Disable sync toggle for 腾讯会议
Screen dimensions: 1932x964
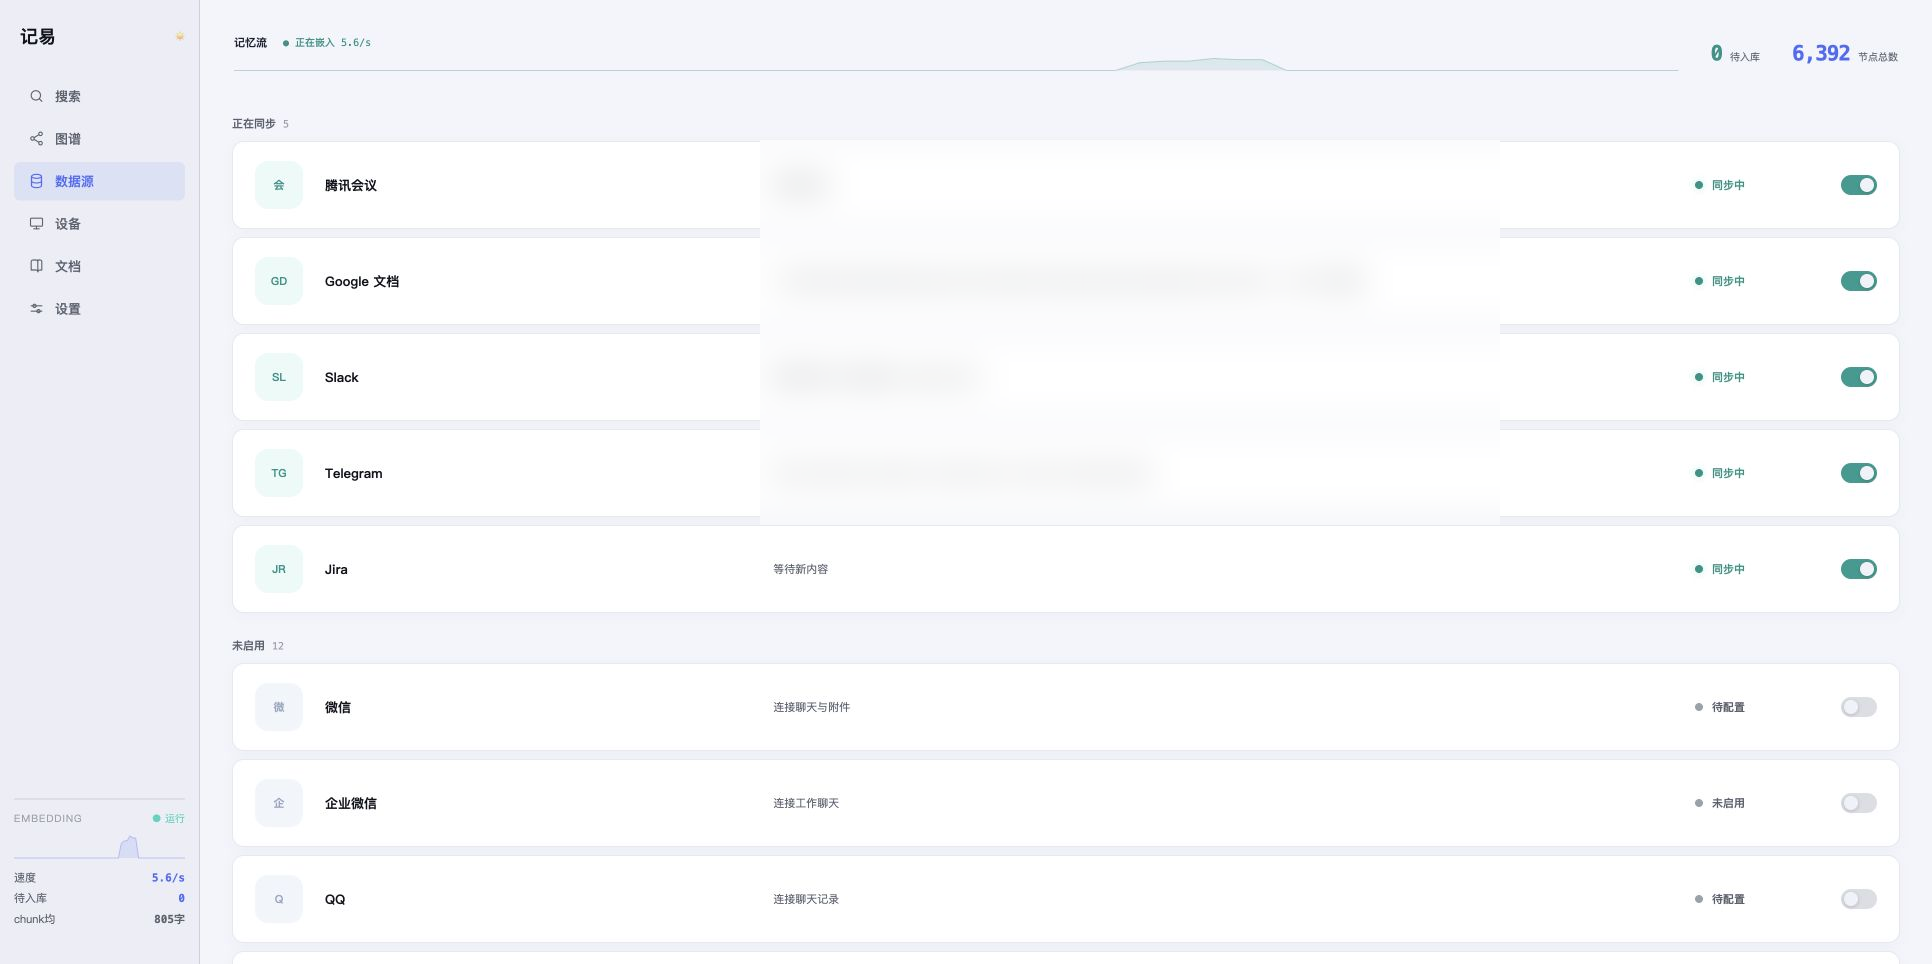1858,185
